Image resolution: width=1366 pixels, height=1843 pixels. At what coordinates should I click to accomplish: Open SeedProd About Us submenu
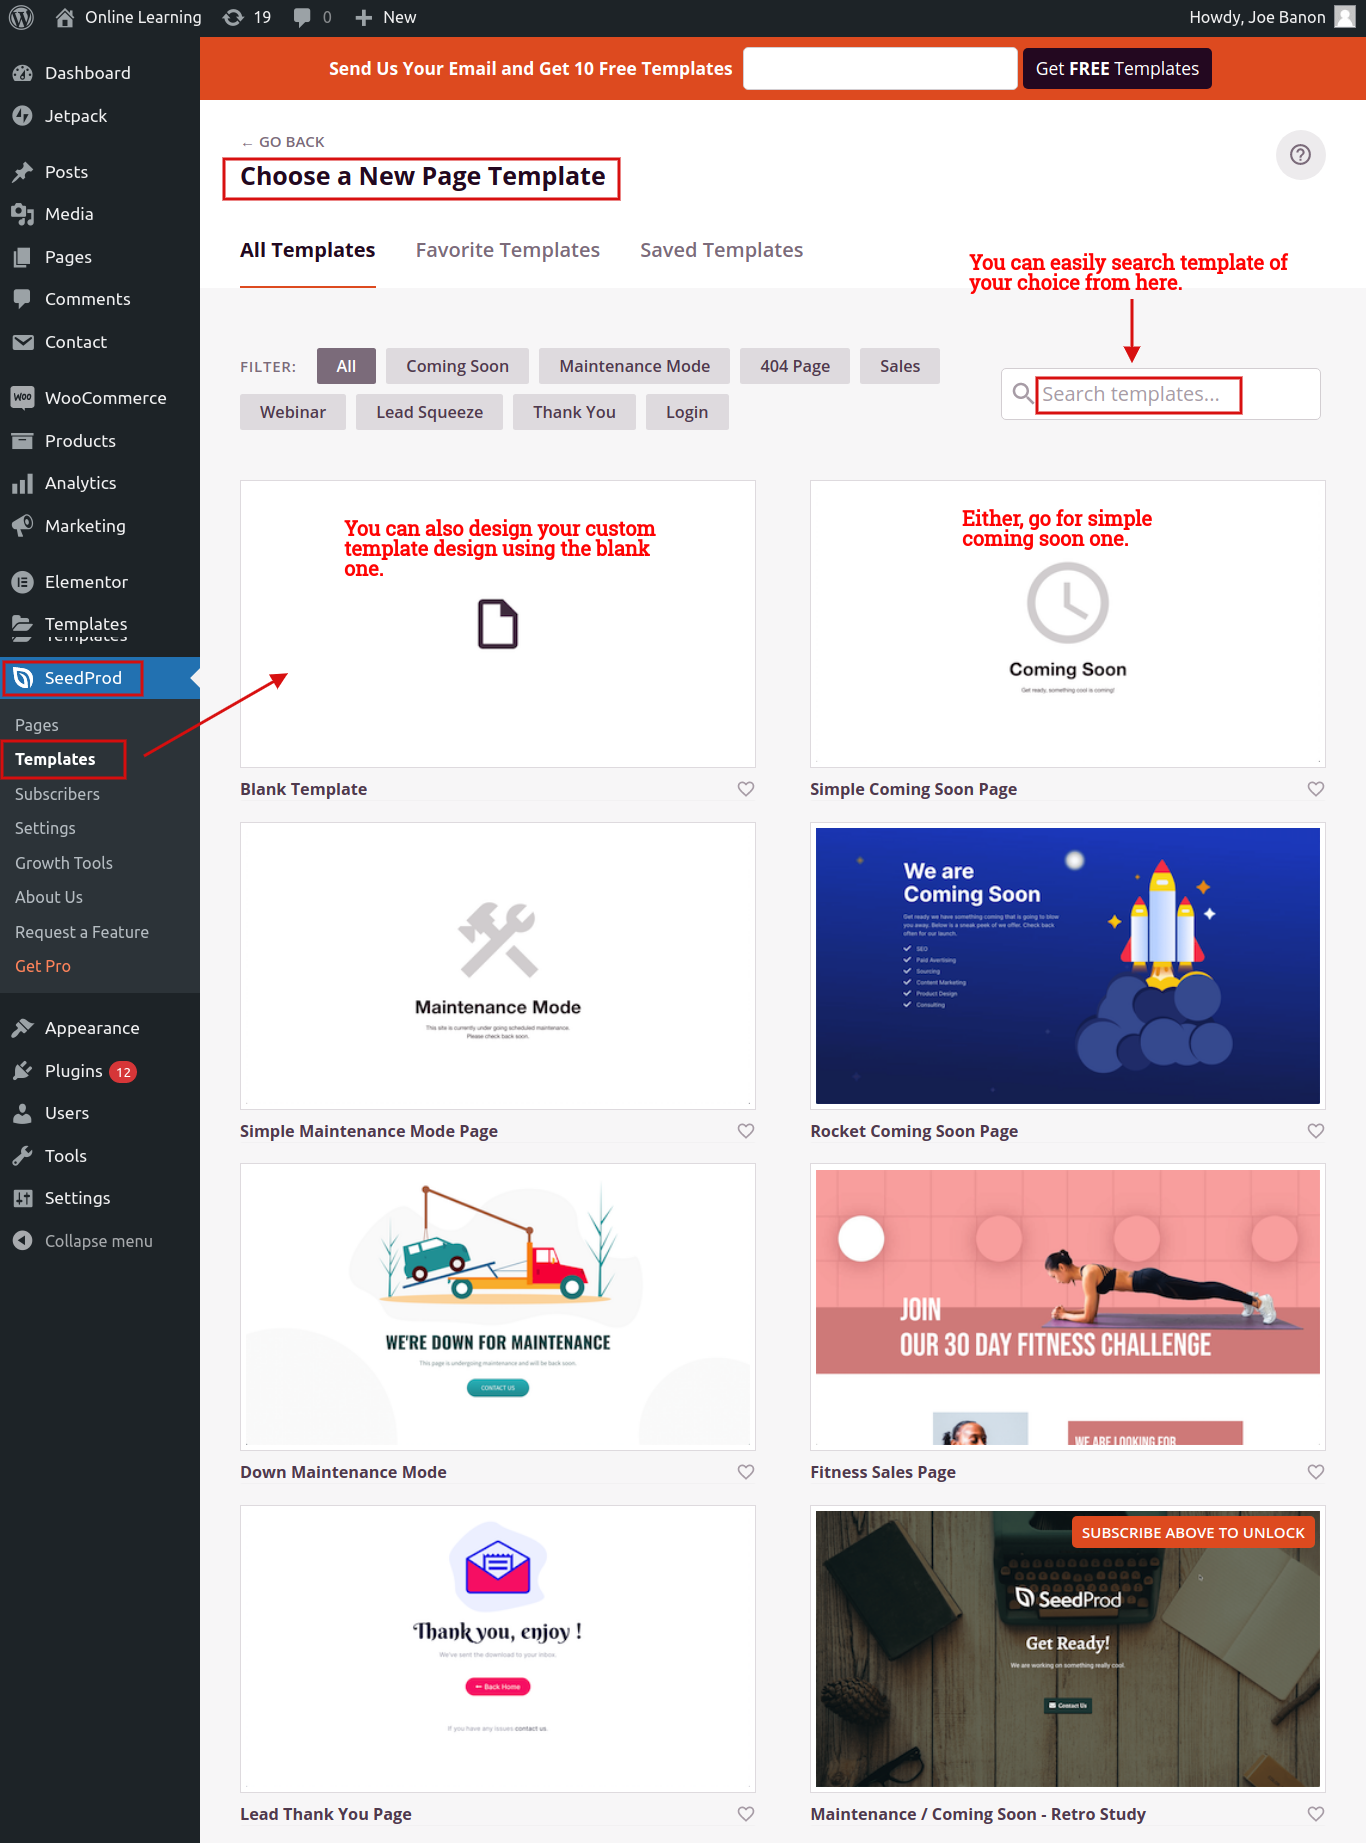pyautogui.click(x=49, y=897)
